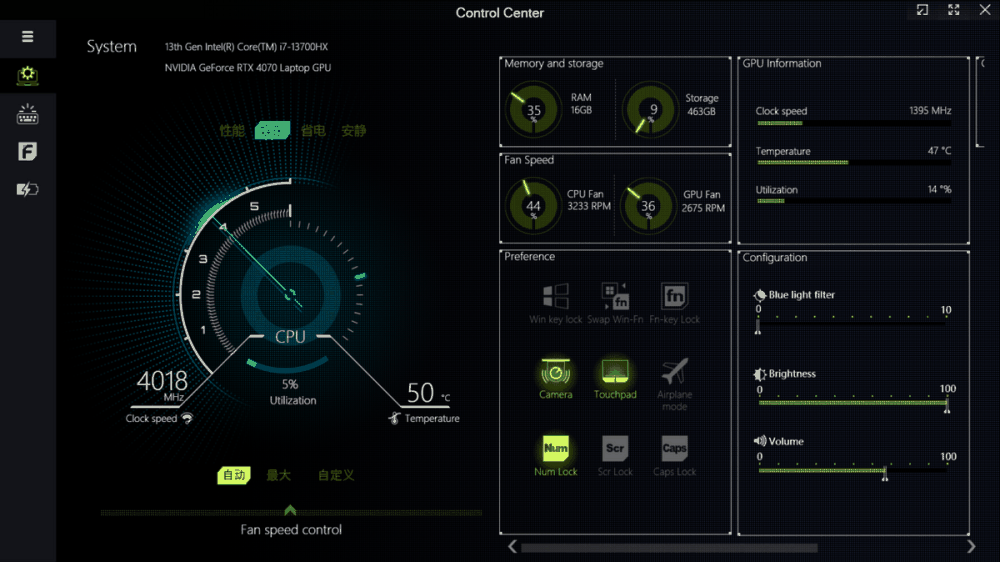This screenshot has width=1000, height=562.
Task: Toggle Num Lock
Action: [556, 449]
